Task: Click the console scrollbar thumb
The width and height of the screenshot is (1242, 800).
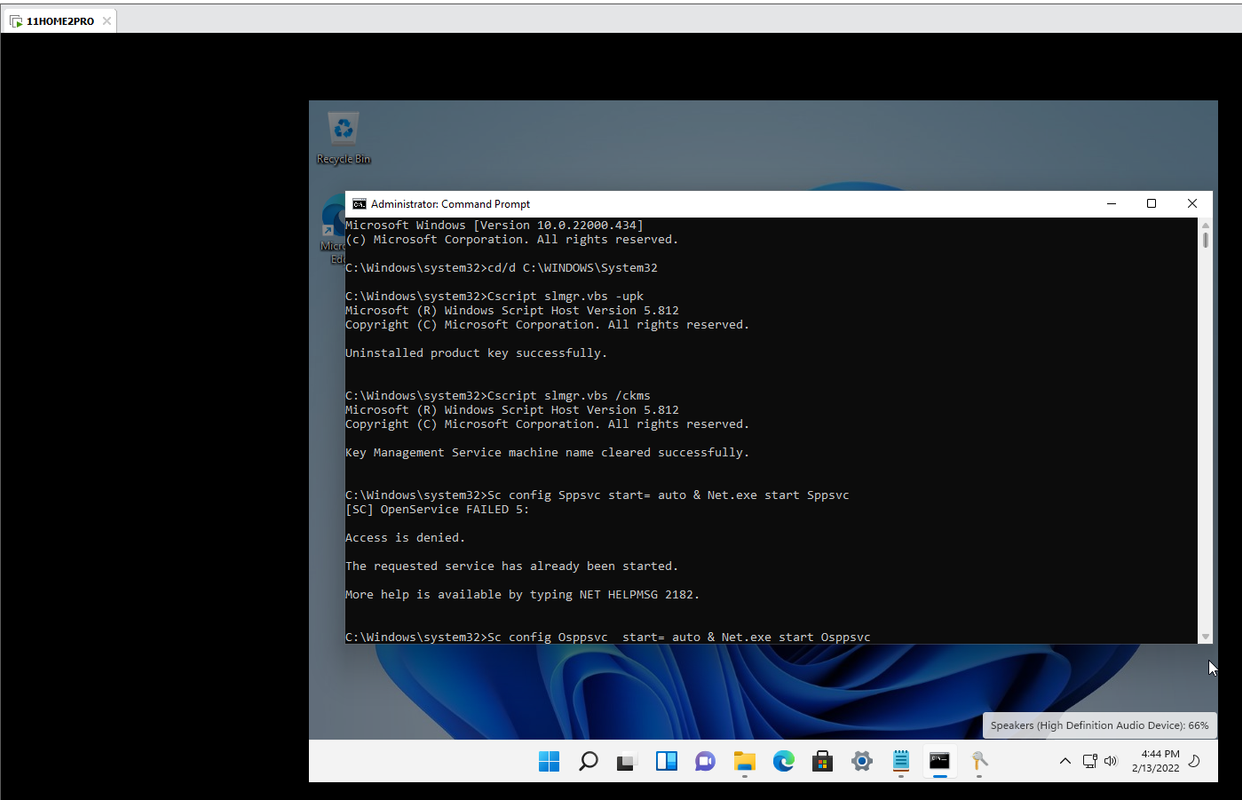Action: [x=1205, y=240]
